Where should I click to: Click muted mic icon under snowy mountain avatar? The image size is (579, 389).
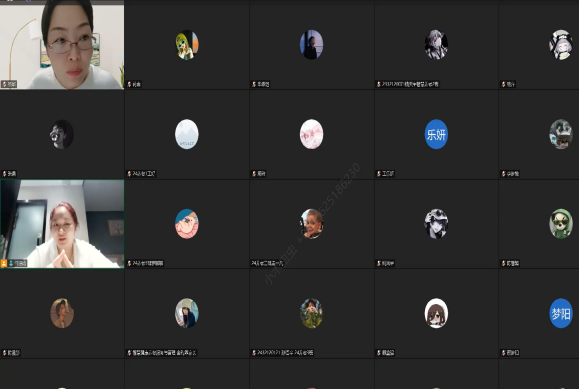point(129,174)
